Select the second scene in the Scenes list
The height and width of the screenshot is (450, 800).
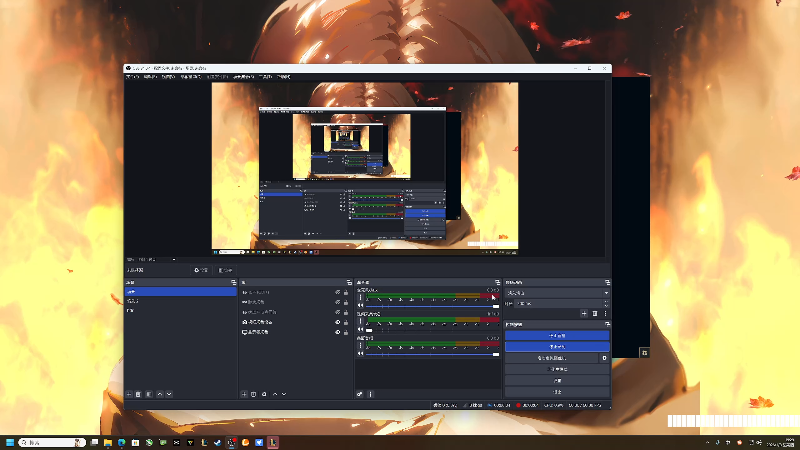click(181, 301)
